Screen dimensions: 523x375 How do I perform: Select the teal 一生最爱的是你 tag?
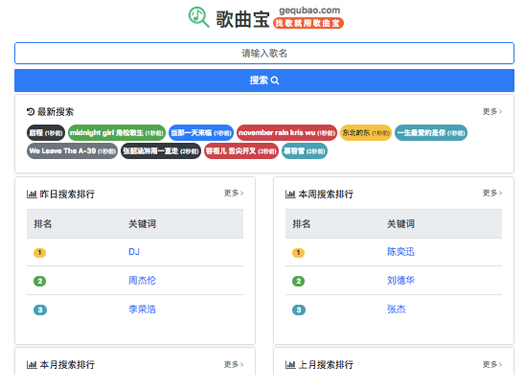[431, 133]
